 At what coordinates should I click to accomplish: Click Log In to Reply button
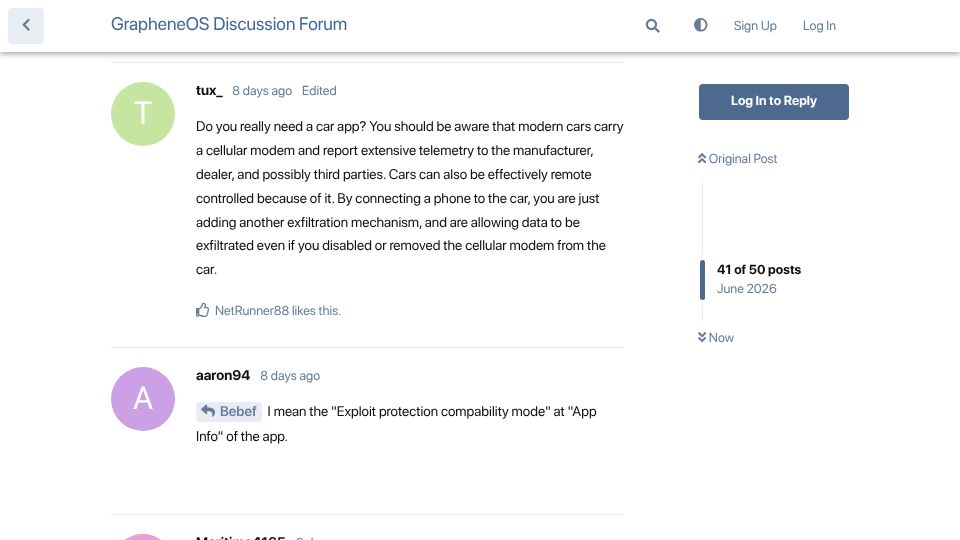[x=774, y=102]
